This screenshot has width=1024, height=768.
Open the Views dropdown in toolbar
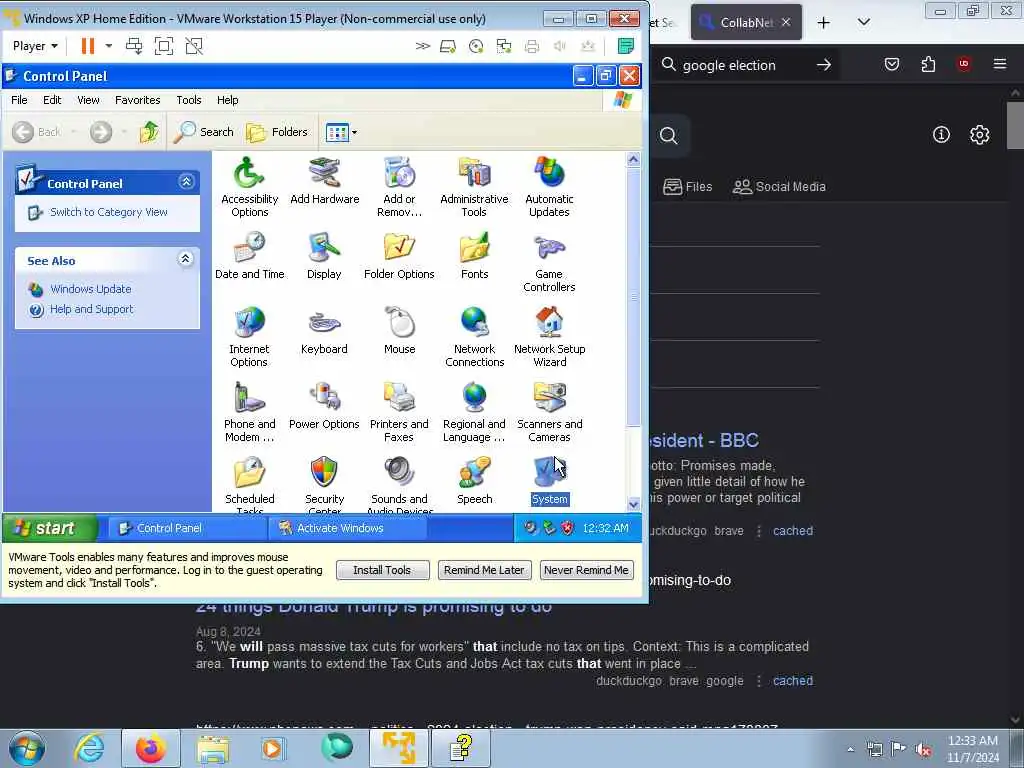tap(341, 132)
